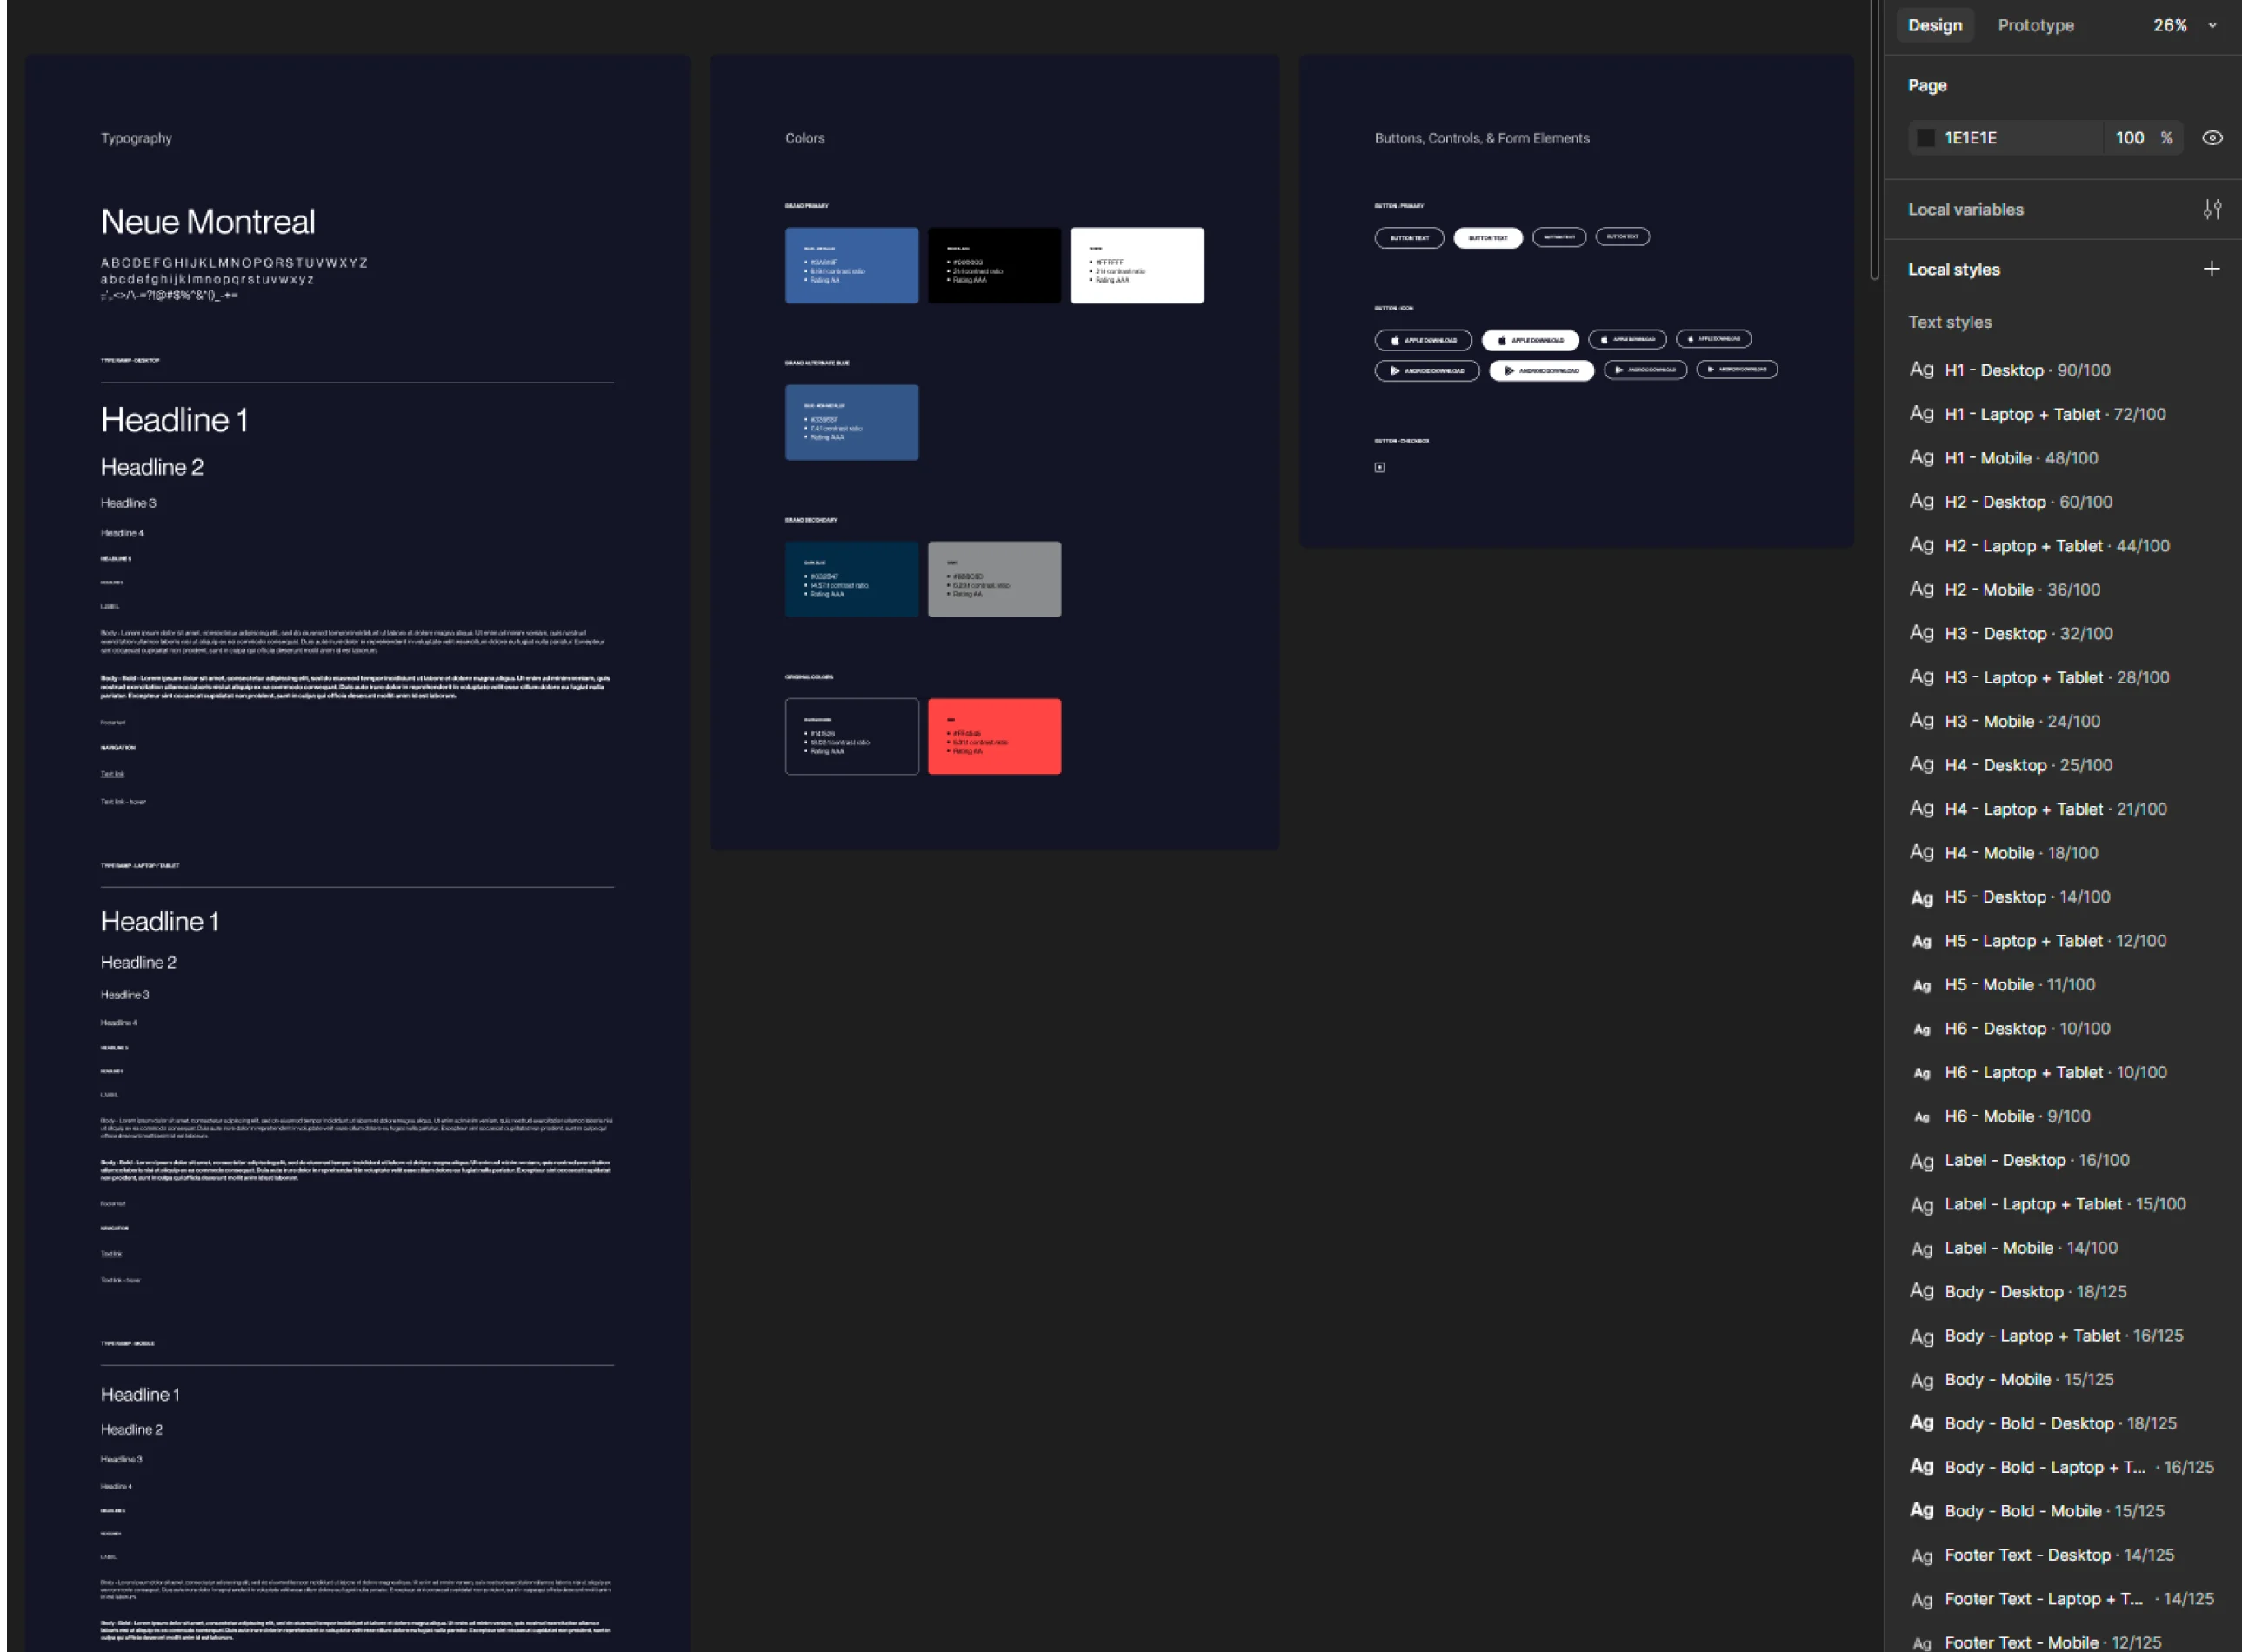This screenshot has width=2242, height=1652.
Task: Click Ag icon for H6 - Mobile style
Action: pyautogui.click(x=1921, y=1117)
